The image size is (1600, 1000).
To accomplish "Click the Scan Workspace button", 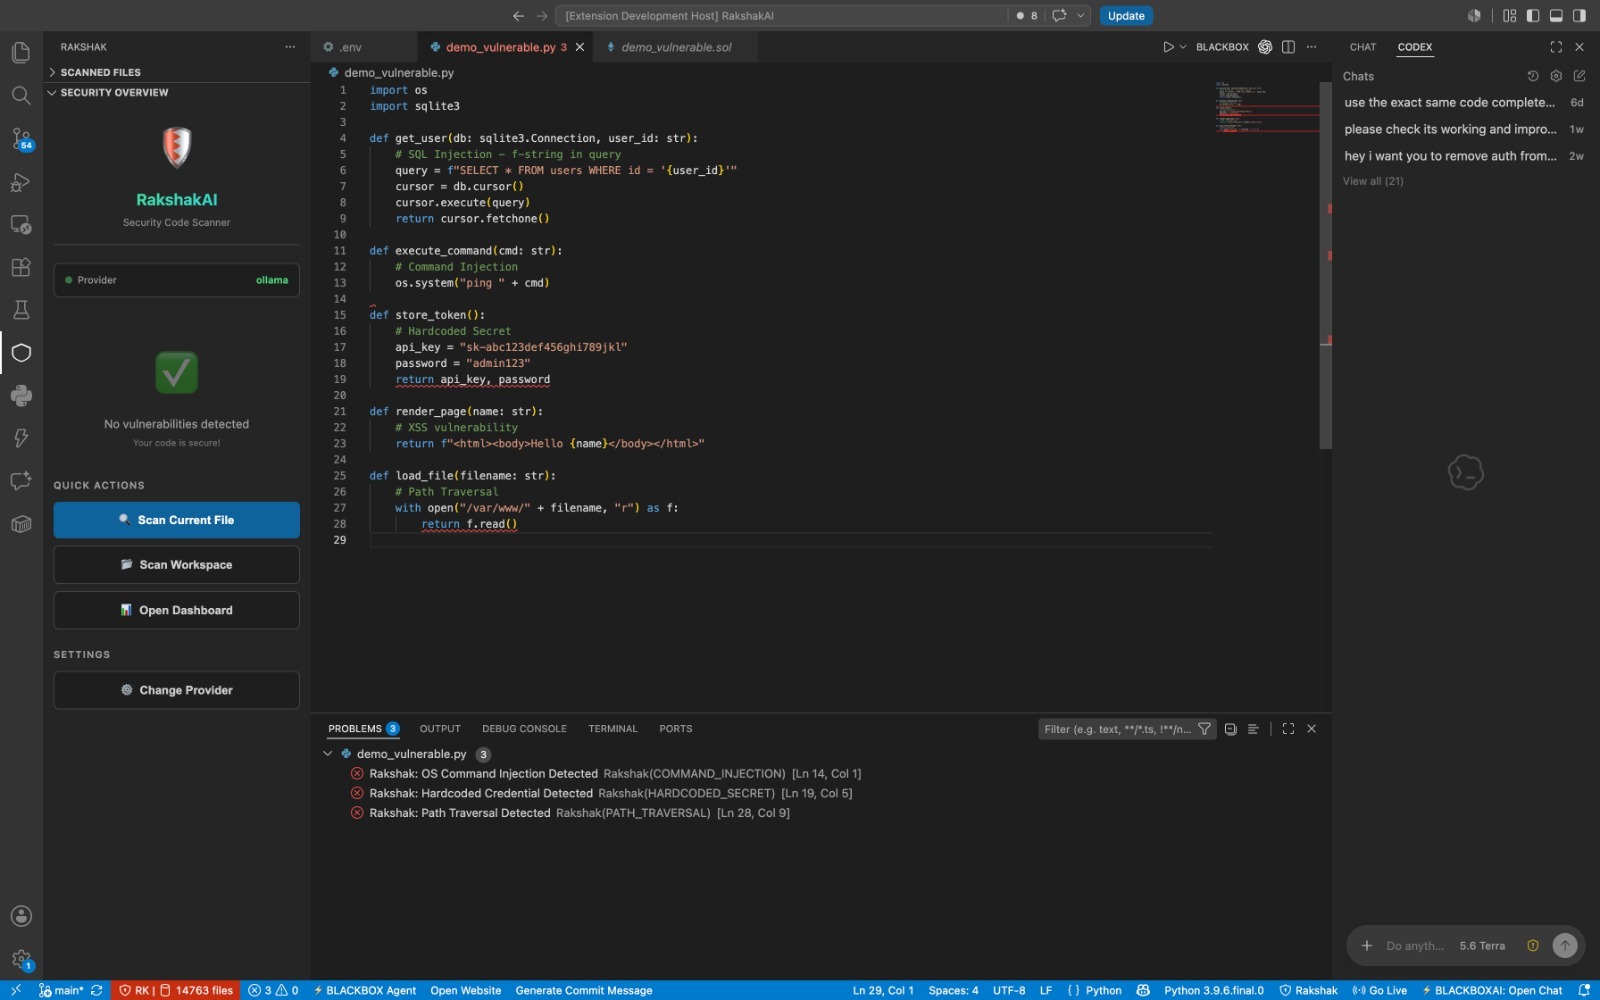I will 176,565.
